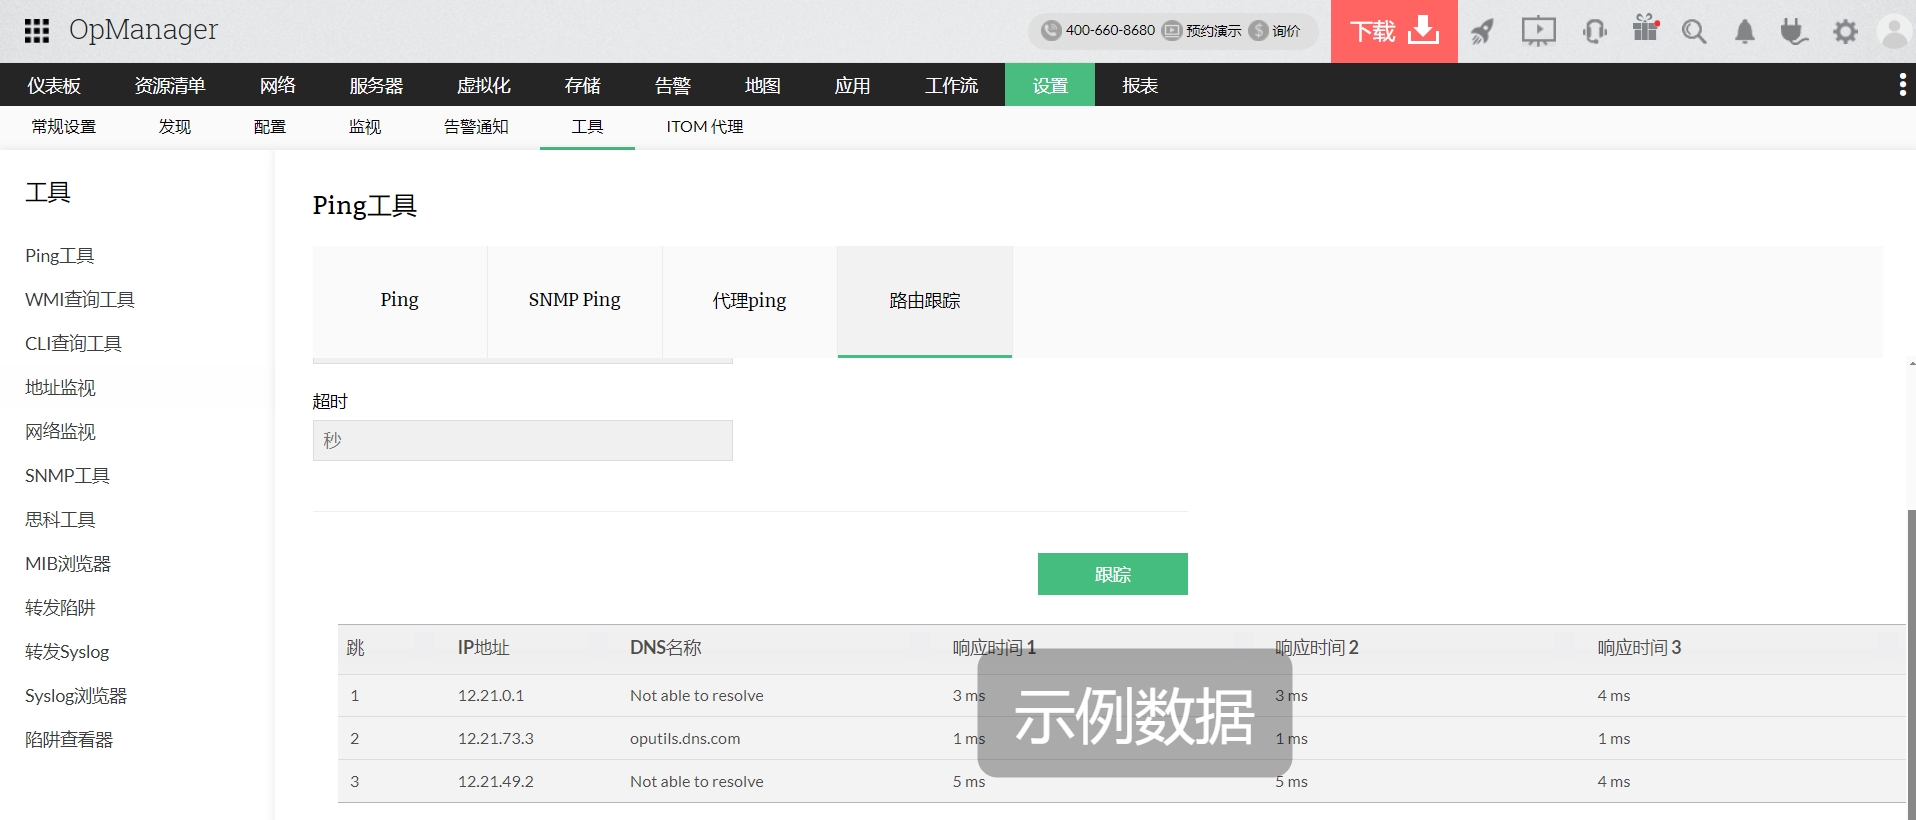Switch to the SNMP Ping tab

coord(574,300)
